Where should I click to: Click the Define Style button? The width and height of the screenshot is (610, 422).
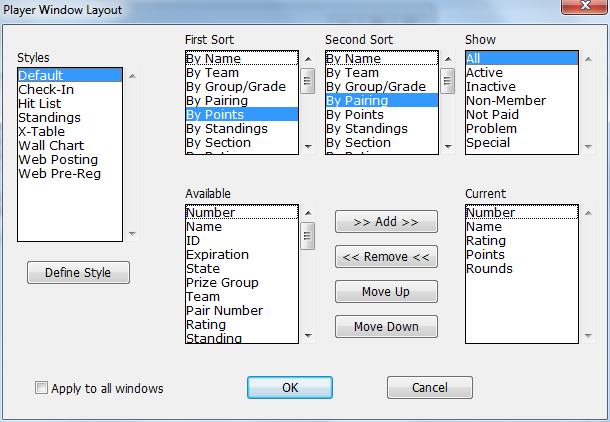[79, 273]
